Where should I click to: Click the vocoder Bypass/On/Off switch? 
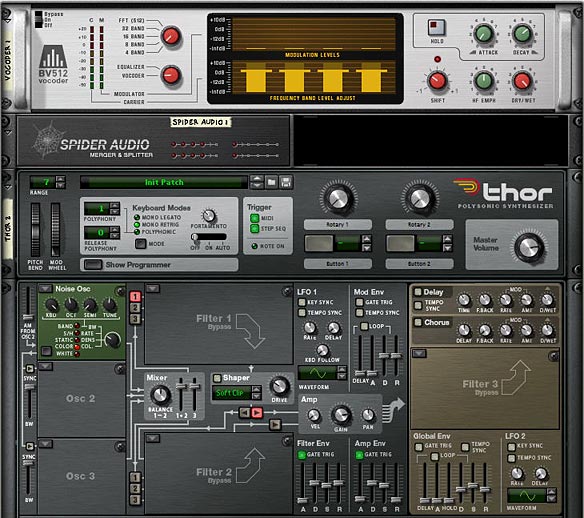coord(38,19)
